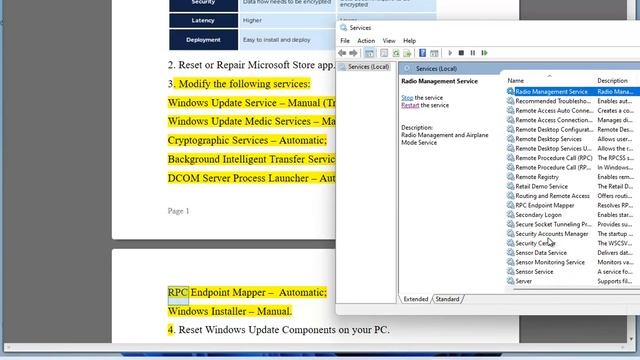Toggle Show/Hide Action Pane toolbar icon

click(x=434, y=53)
